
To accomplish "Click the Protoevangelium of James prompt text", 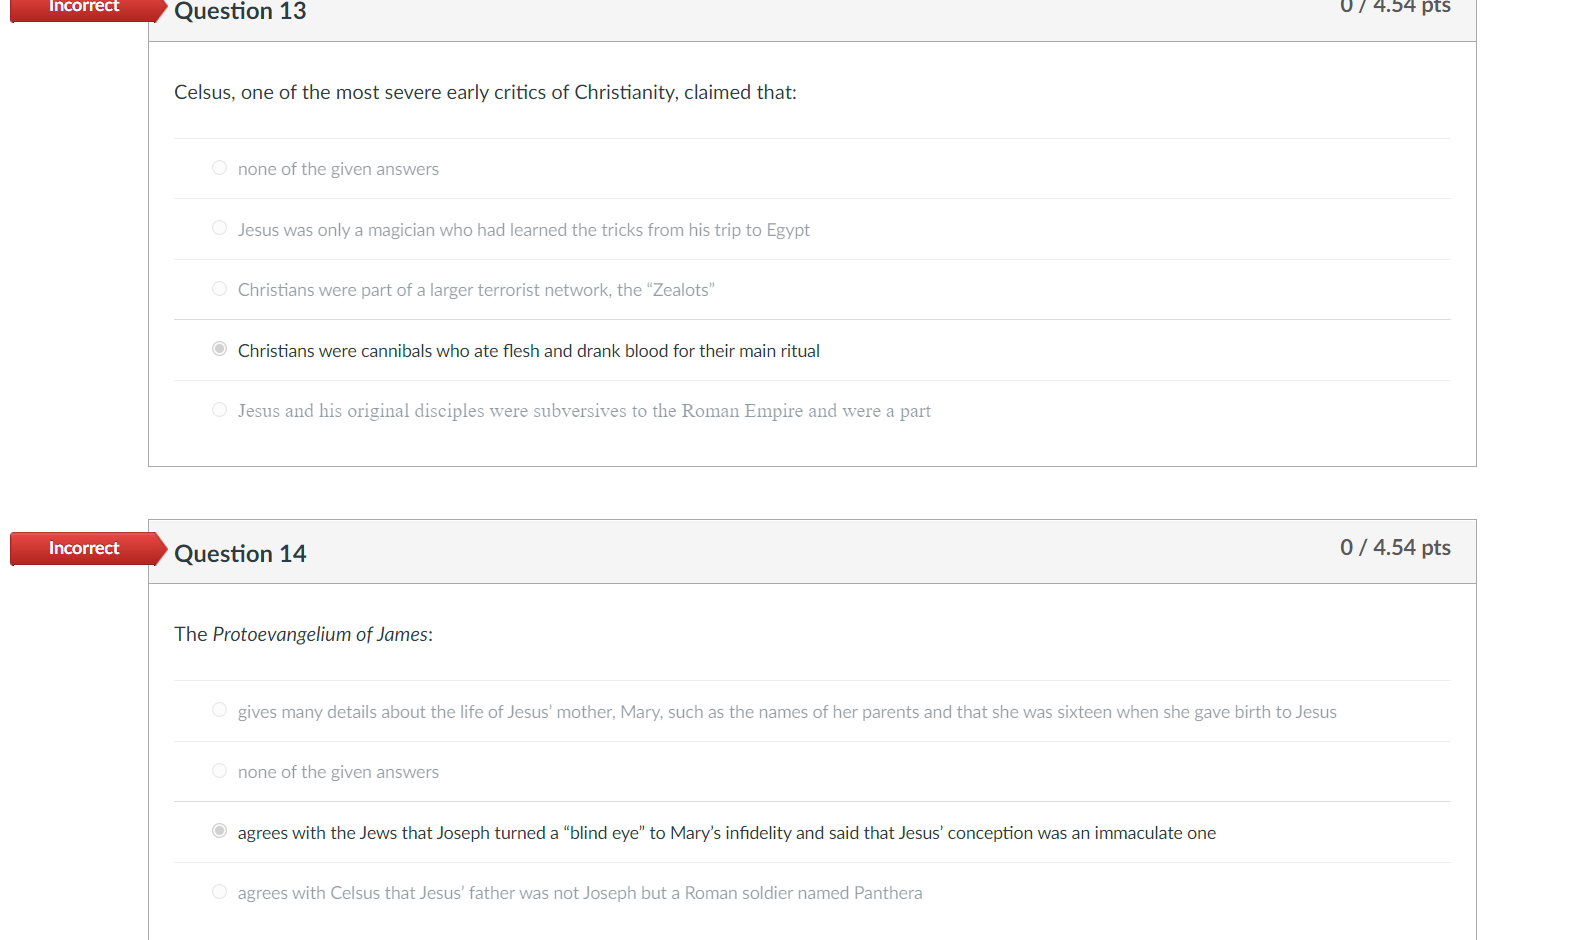I will pos(303,635).
